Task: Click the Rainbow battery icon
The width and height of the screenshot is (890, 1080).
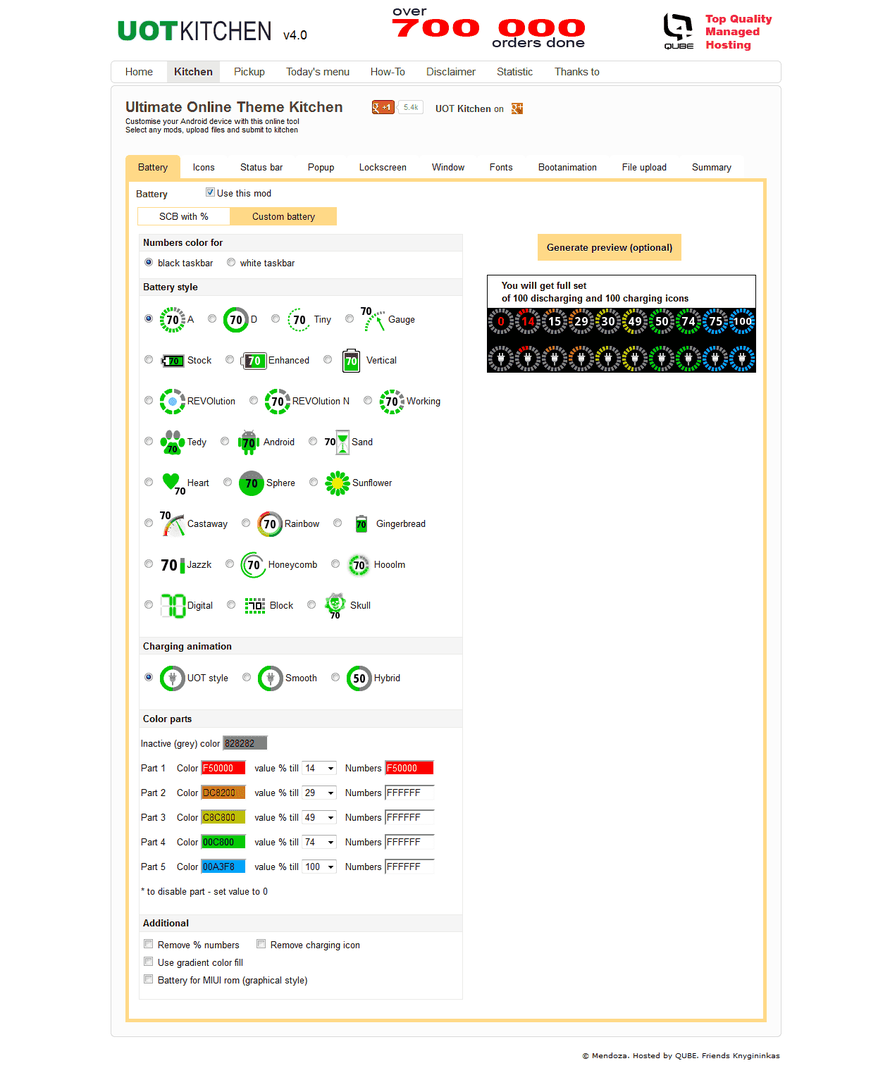Action: coord(269,523)
